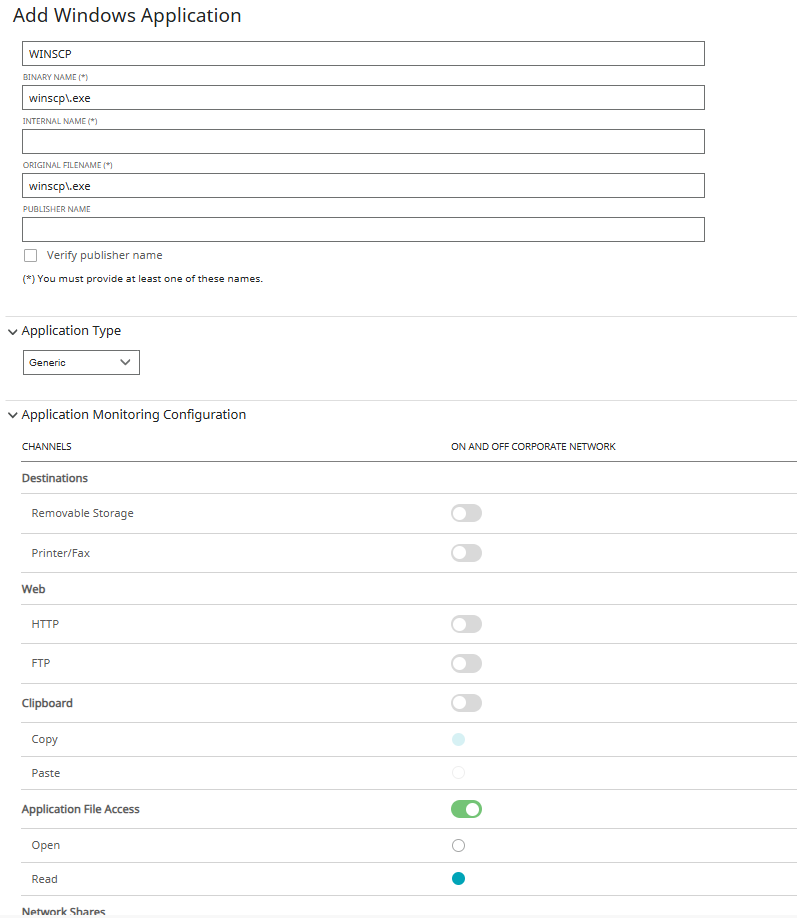Enable the Removable Storage toggle
The width and height of the screenshot is (797, 918).
466,513
